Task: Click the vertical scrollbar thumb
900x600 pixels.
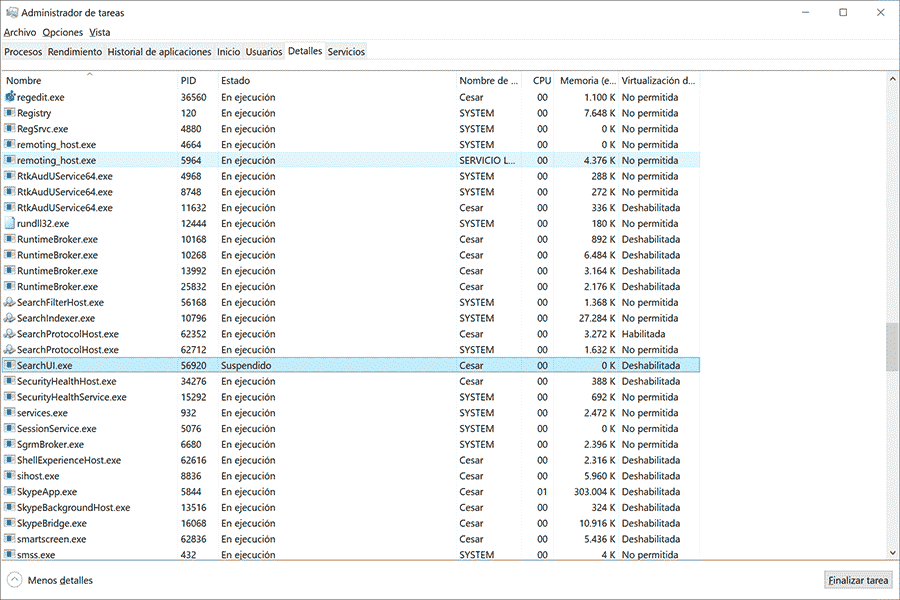Action: pyautogui.click(x=892, y=347)
